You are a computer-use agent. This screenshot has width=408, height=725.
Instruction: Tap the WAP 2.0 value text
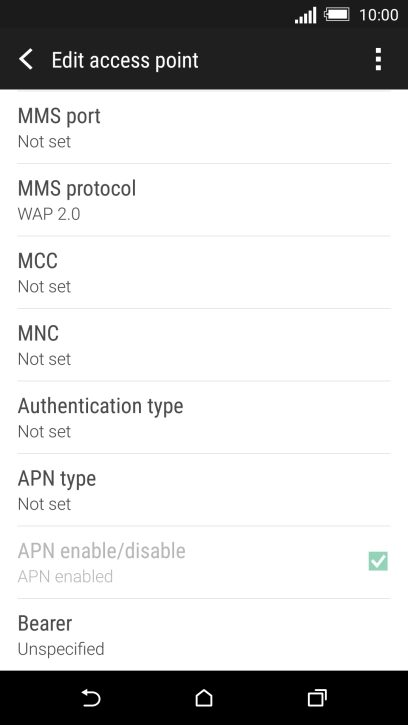[x=49, y=214]
